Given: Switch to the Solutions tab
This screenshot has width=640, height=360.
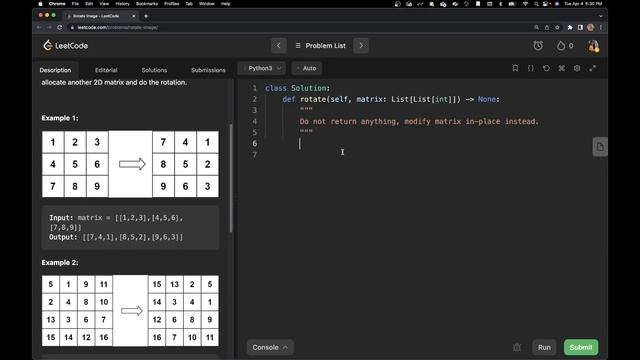Looking at the screenshot, I should coord(154,70).
